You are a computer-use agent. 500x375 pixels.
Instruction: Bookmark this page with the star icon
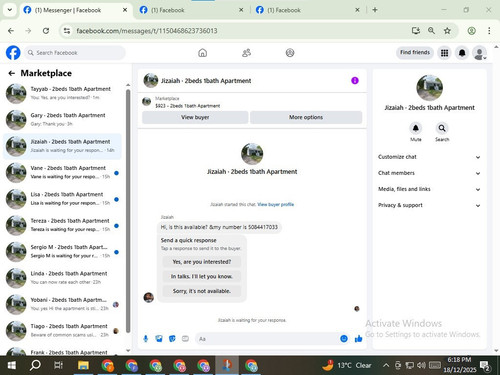tap(447, 31)
